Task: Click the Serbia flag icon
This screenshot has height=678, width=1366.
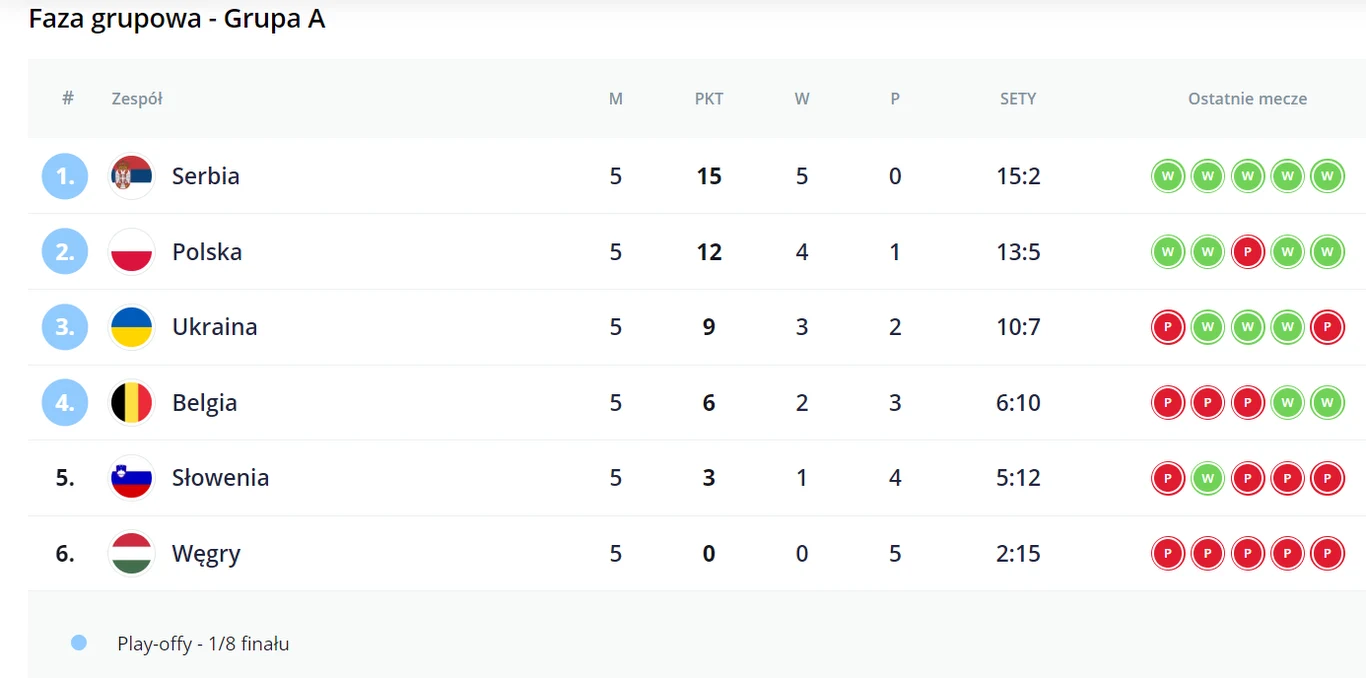Action: tap(131, 176)
